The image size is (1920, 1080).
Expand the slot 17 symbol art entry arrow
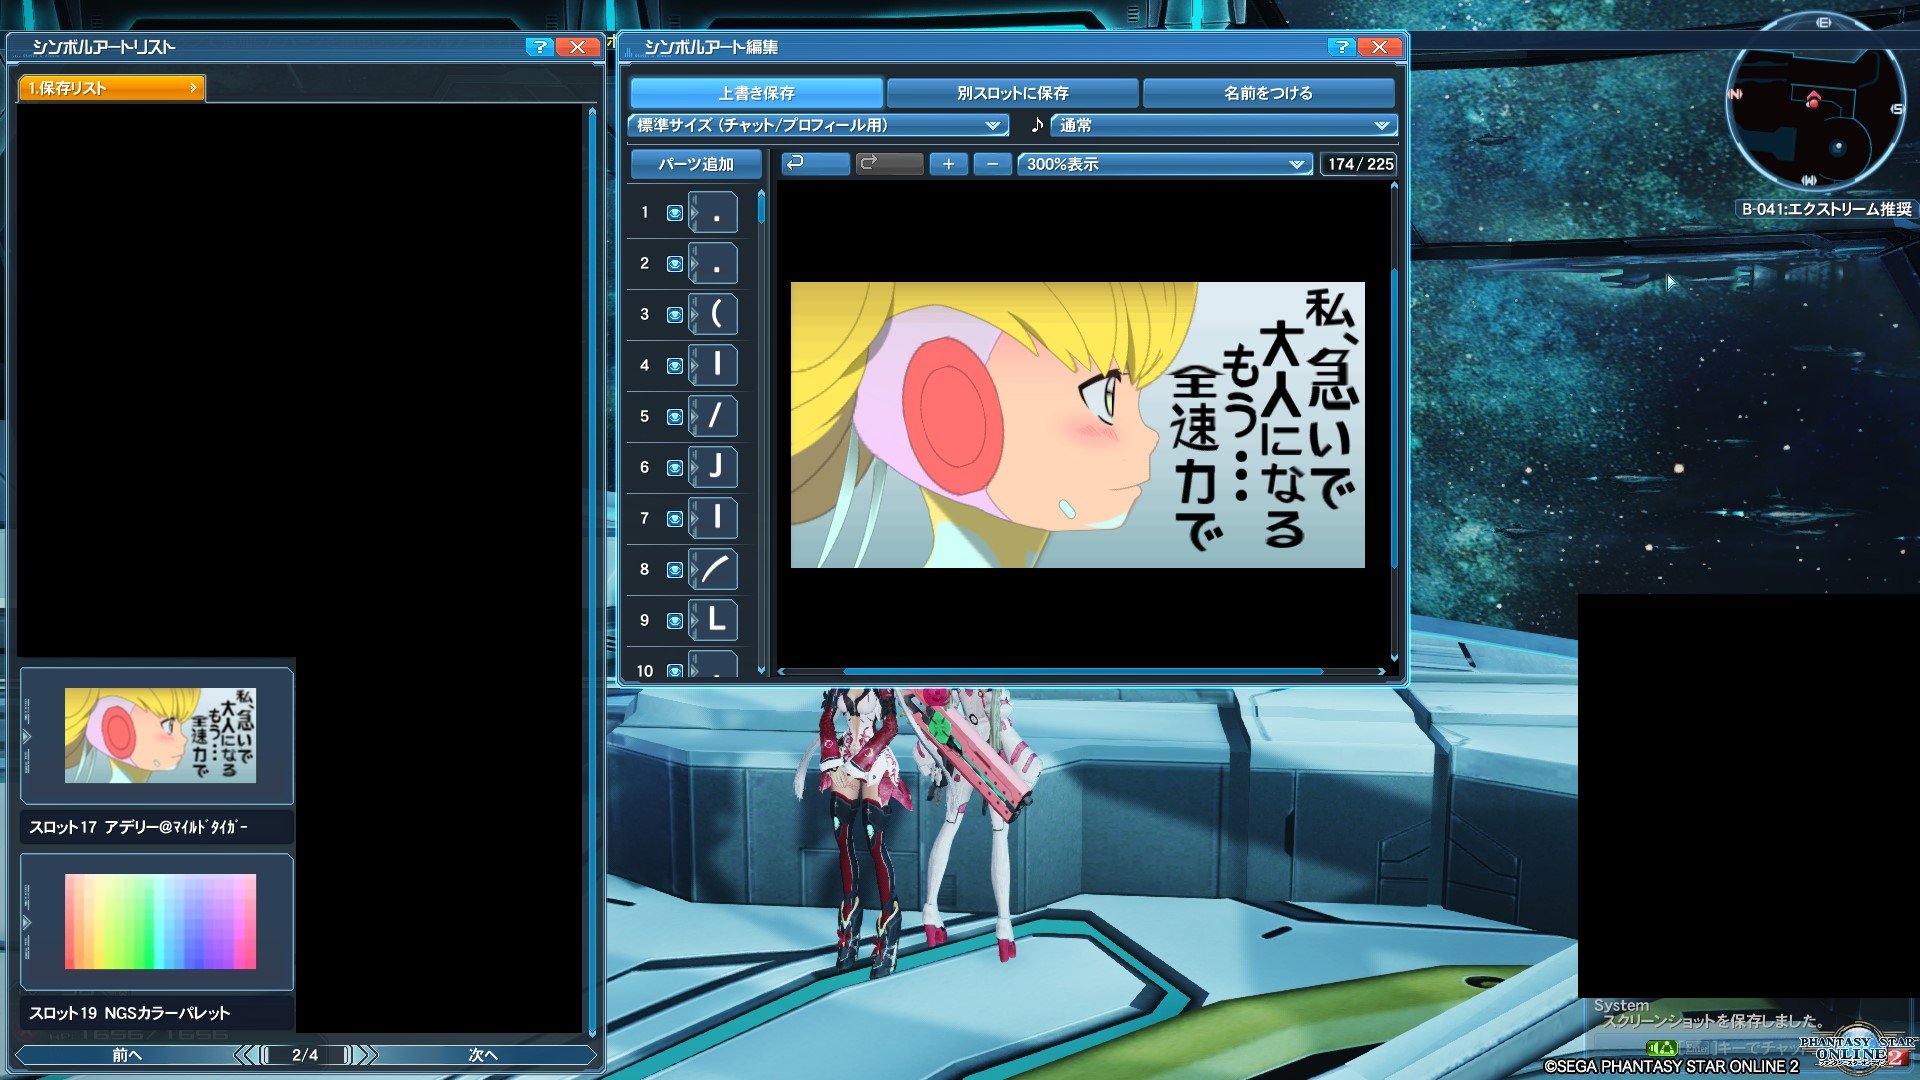point(27,736)
